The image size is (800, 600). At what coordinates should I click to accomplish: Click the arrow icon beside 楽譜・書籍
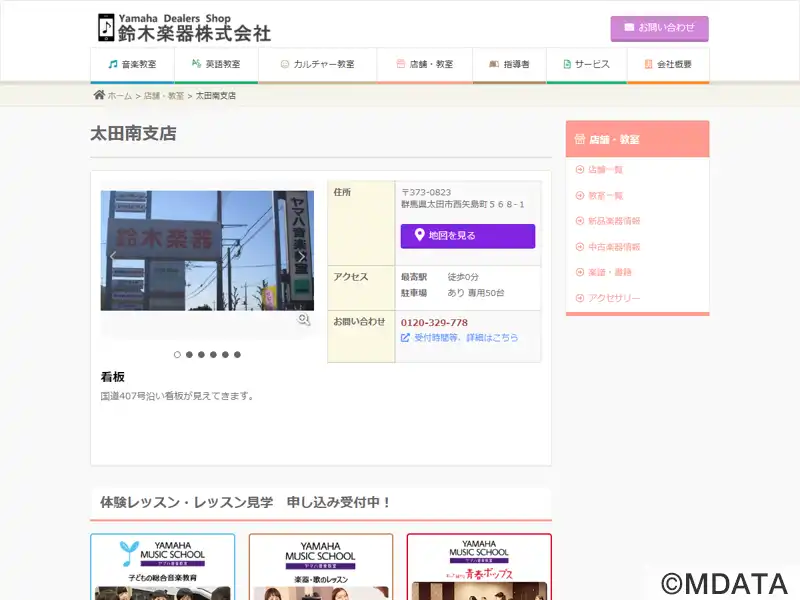[580, 272]
